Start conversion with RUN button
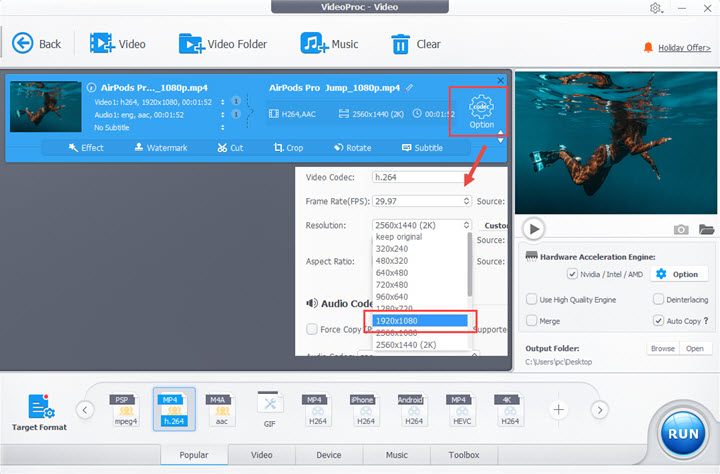Image resolution: width=720 pixels, height=474 pixels. pos(683,434)
